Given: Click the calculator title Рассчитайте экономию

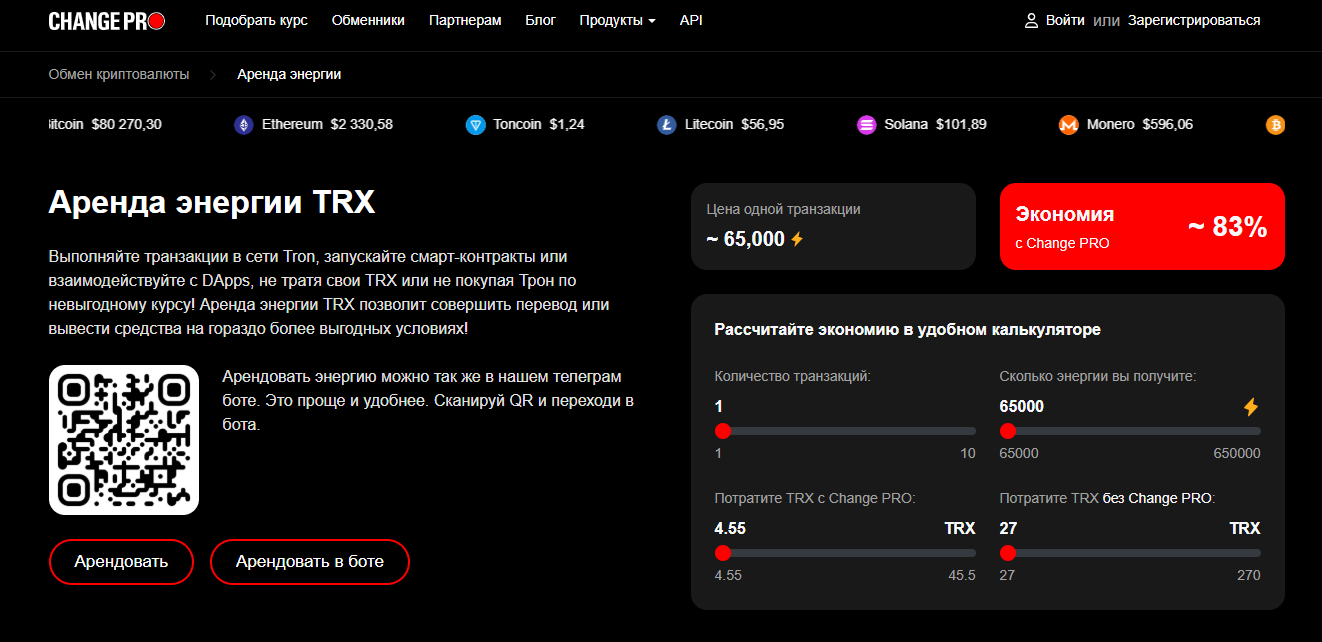Looking at the screenshot, I should pyautogui.click(x=908, y=329).
